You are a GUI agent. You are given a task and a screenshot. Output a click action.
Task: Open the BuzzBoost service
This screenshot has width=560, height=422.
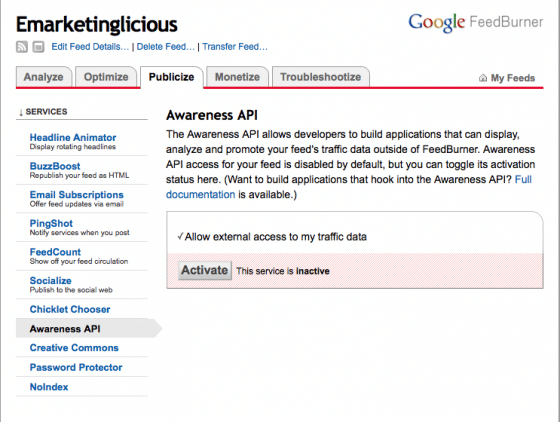click(55, 166)
